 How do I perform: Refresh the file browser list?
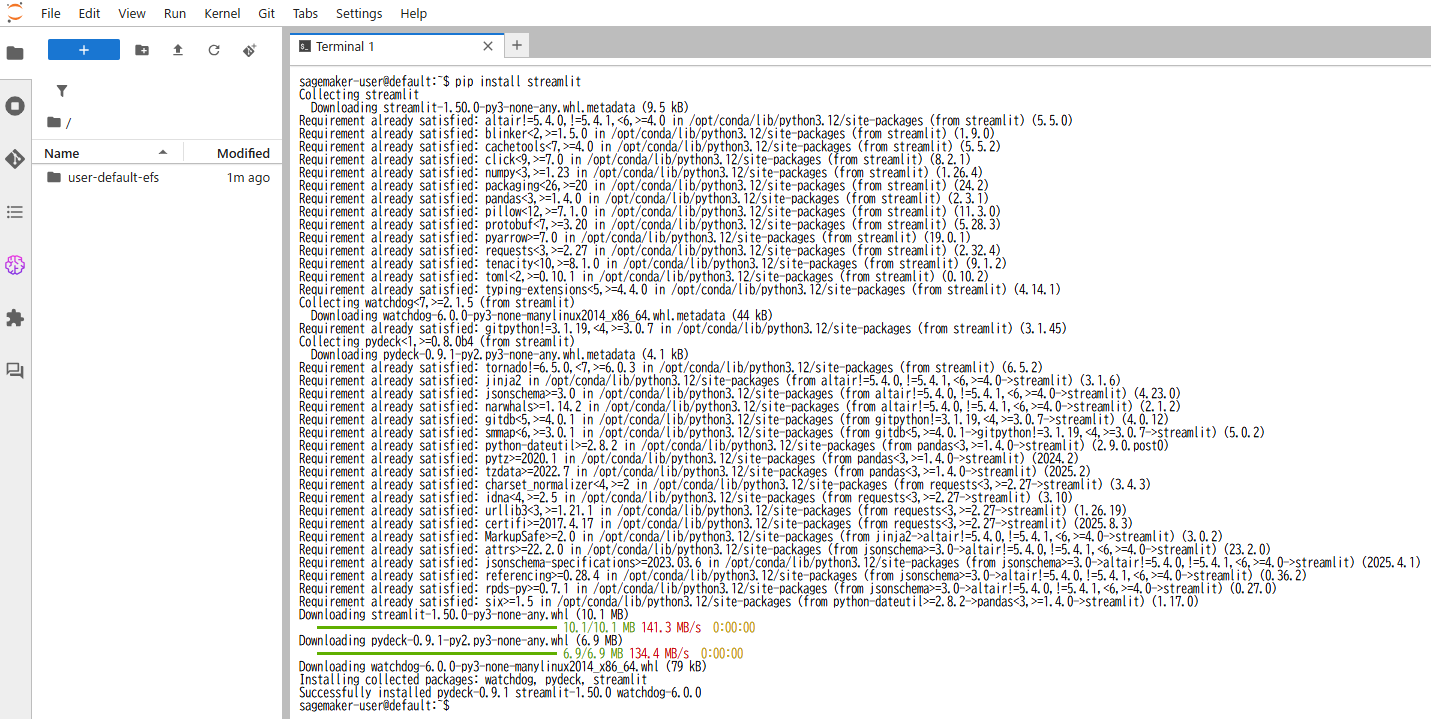coord(214,50)
